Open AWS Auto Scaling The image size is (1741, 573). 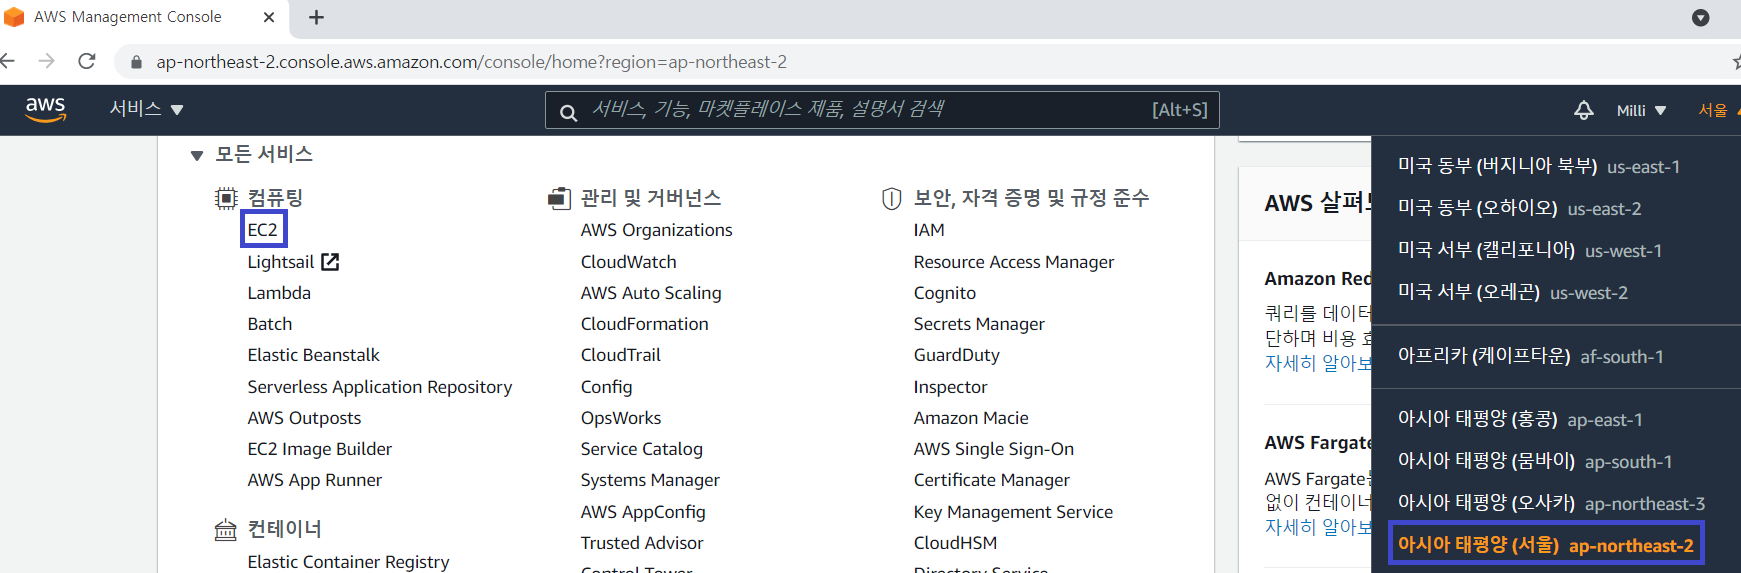pyautogui.click(x=651, y=293)
